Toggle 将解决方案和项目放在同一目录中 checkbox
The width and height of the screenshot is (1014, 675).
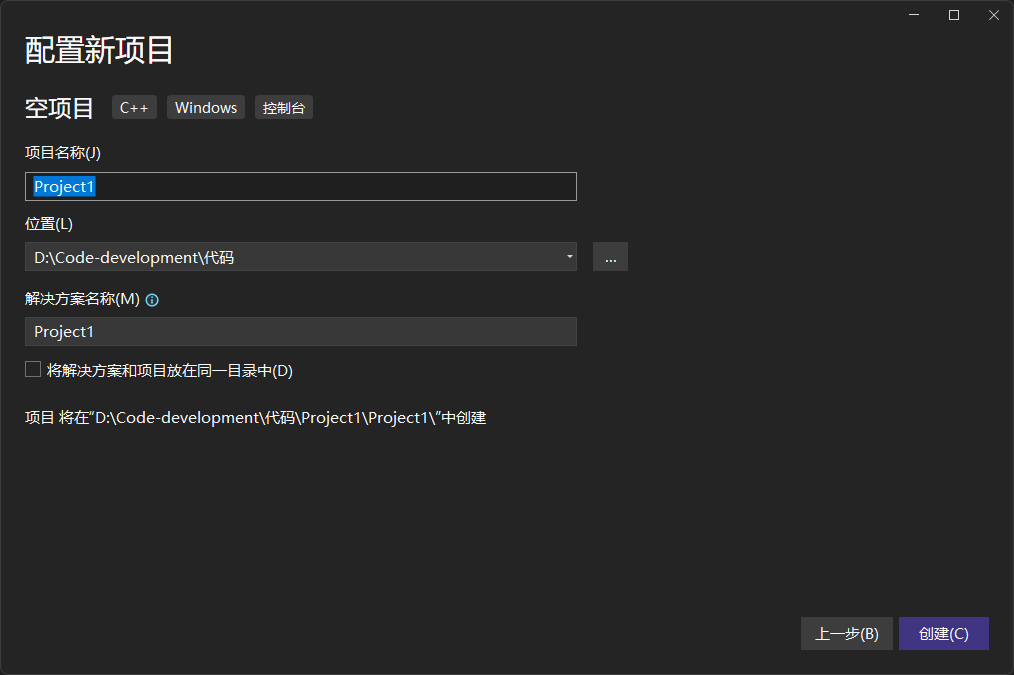(x=33, y=370)
